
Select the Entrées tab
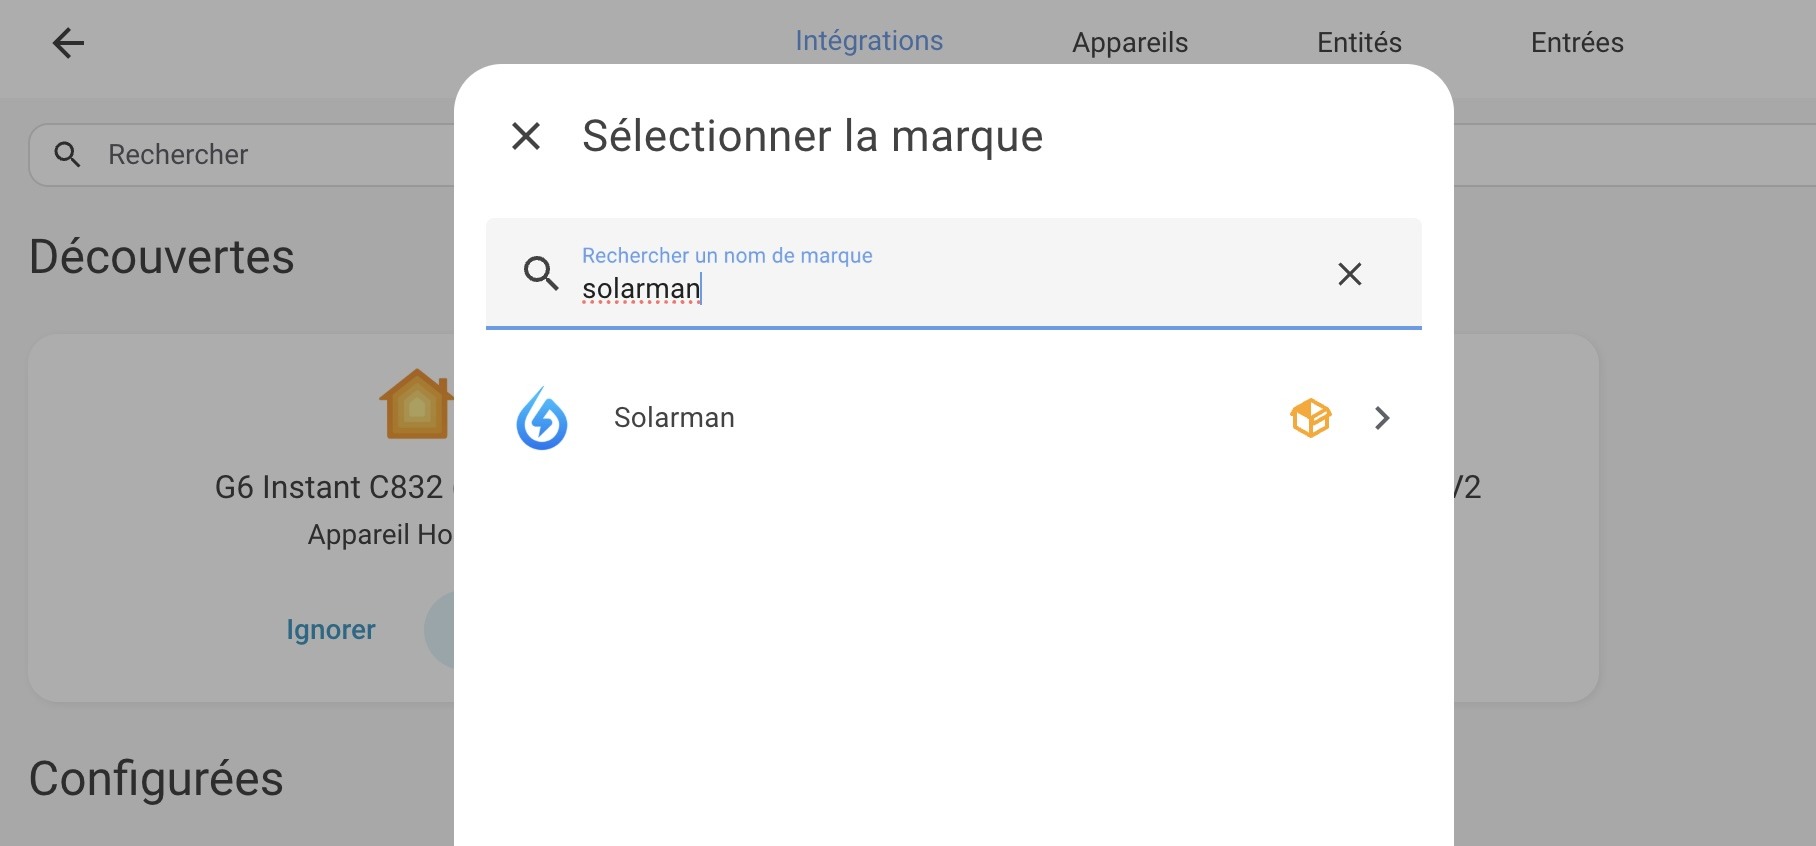point(1576,43)
